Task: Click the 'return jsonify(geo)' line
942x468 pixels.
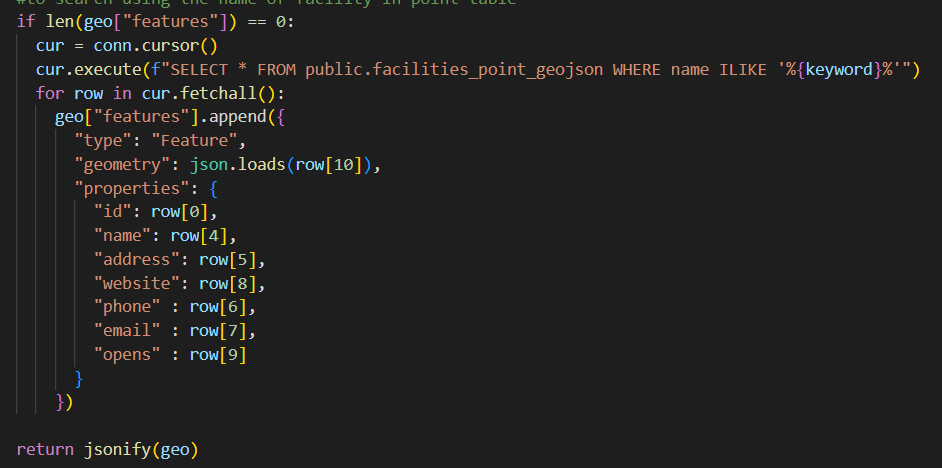Action: (108, 449)
